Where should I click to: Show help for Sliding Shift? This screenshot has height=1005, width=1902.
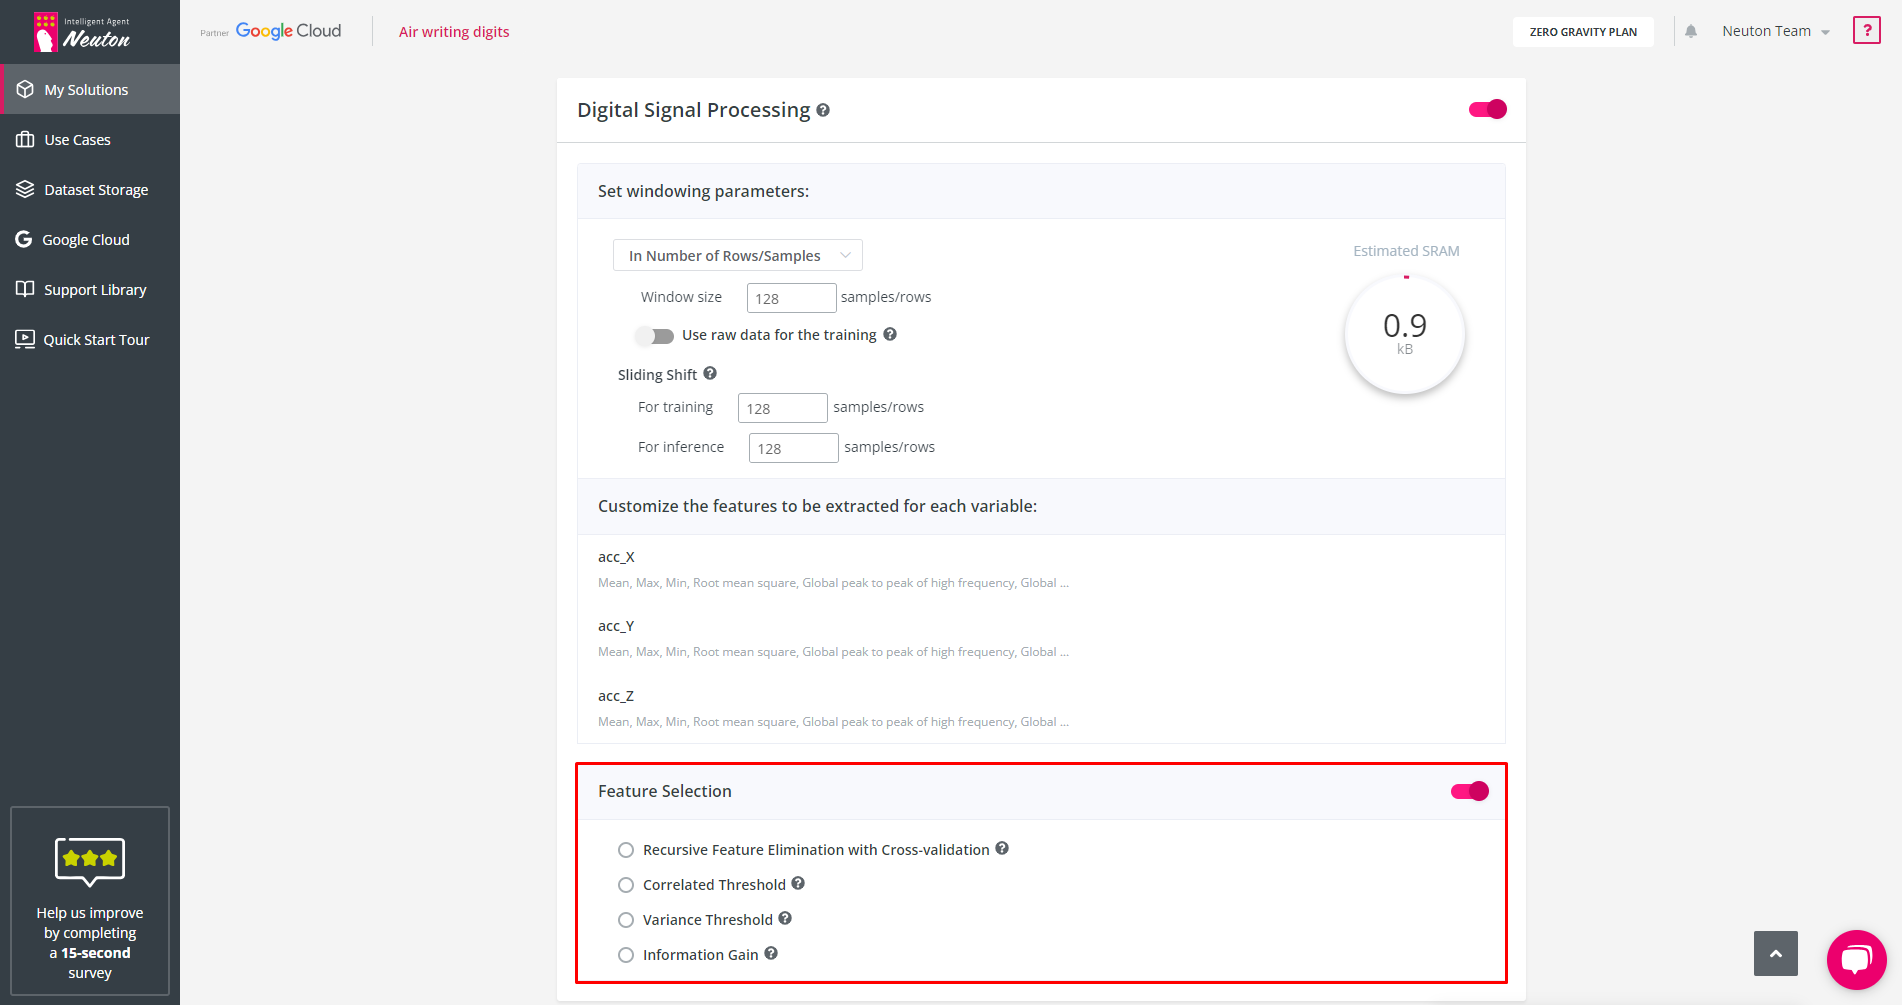point(710,373)
